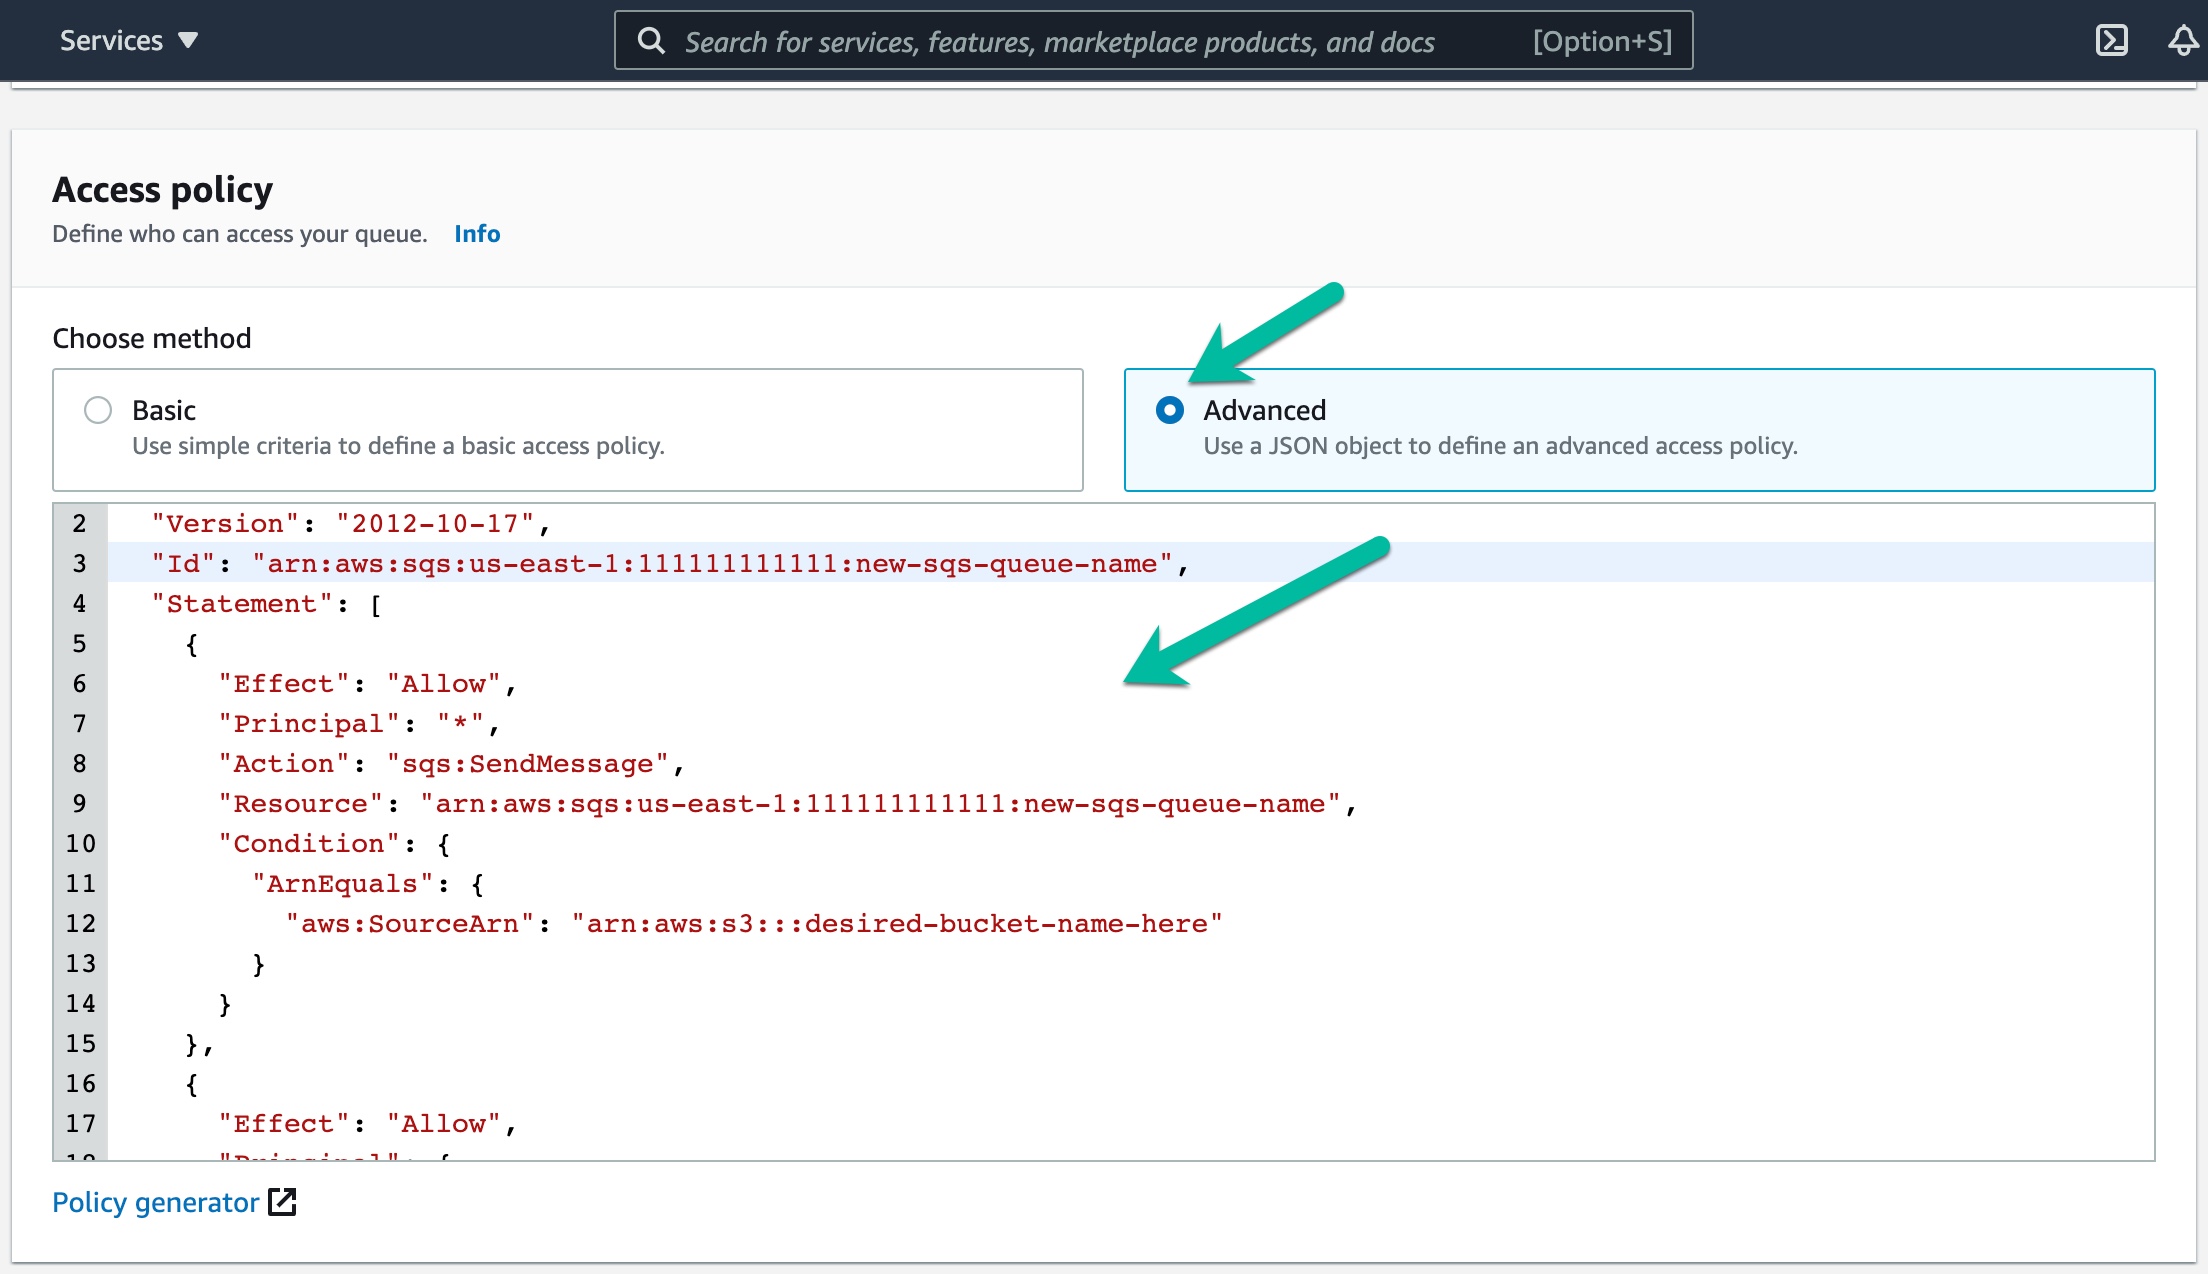Open AWS CloudShell from the top navigation bar

2113,40
